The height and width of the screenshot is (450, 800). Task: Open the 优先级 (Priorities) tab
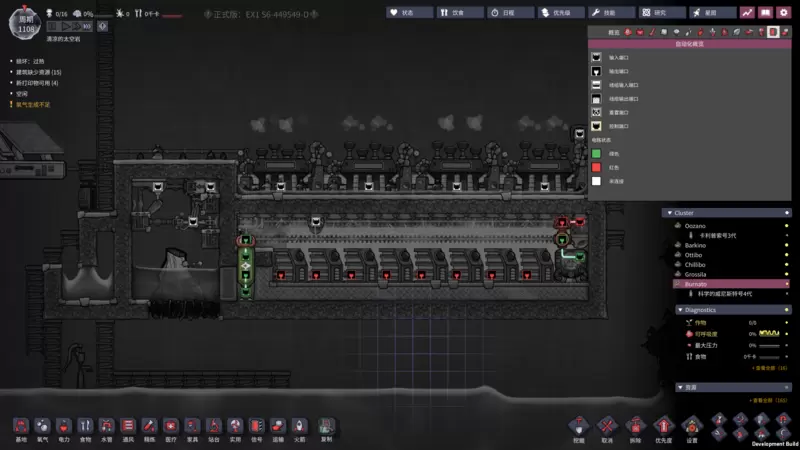coord(561,13)
